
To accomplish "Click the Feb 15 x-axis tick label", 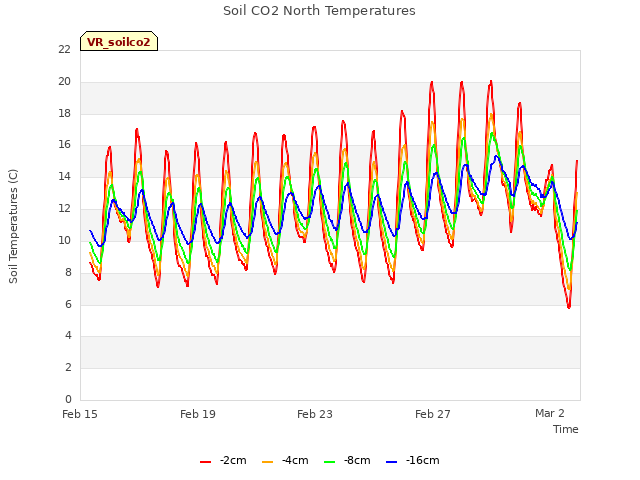I will [80, 414].
